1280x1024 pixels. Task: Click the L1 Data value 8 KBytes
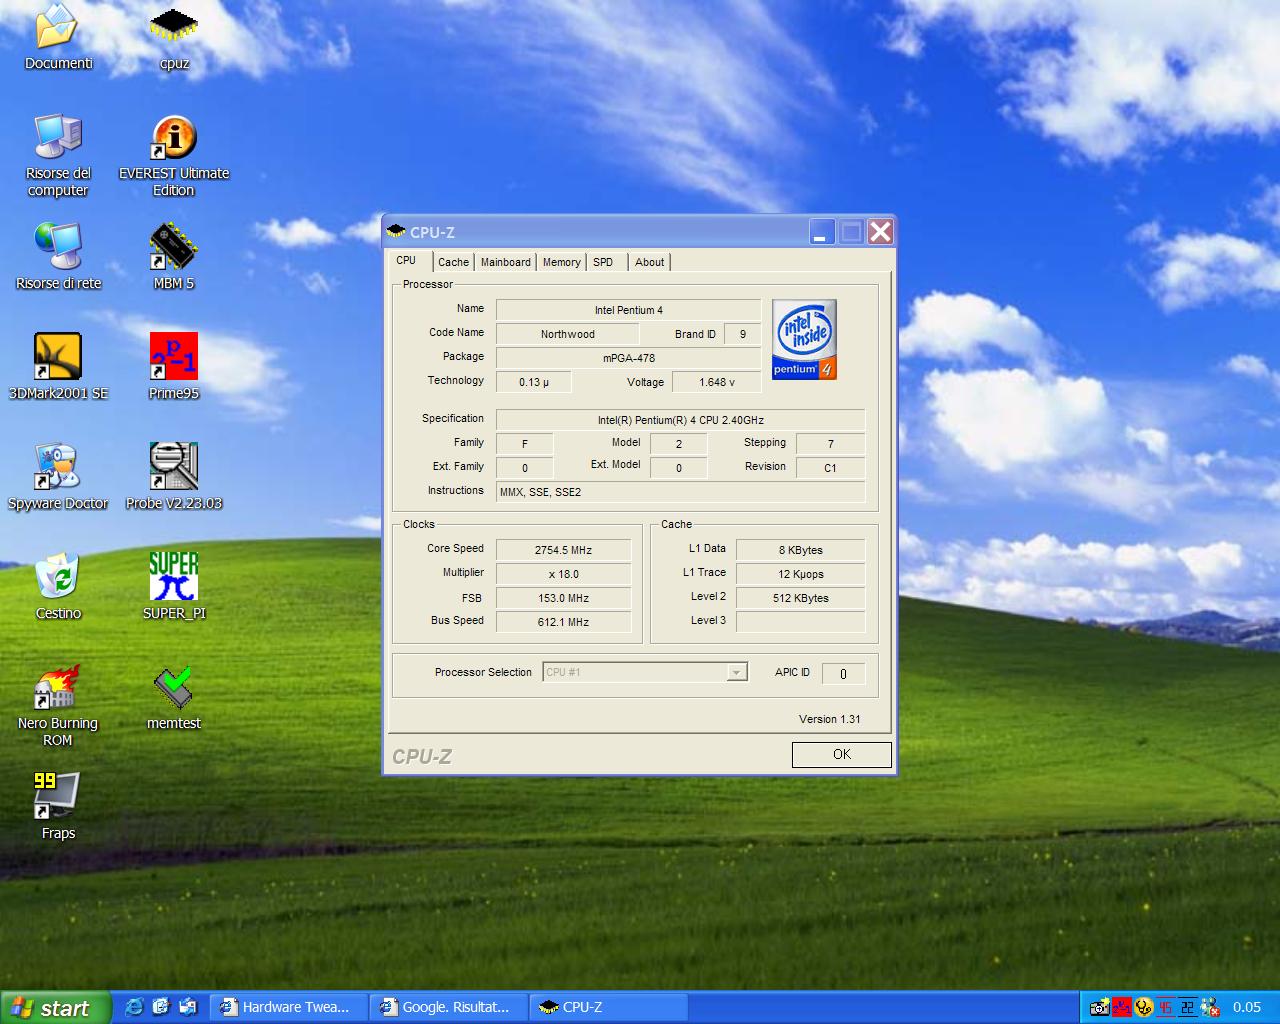tap(800, 550)
